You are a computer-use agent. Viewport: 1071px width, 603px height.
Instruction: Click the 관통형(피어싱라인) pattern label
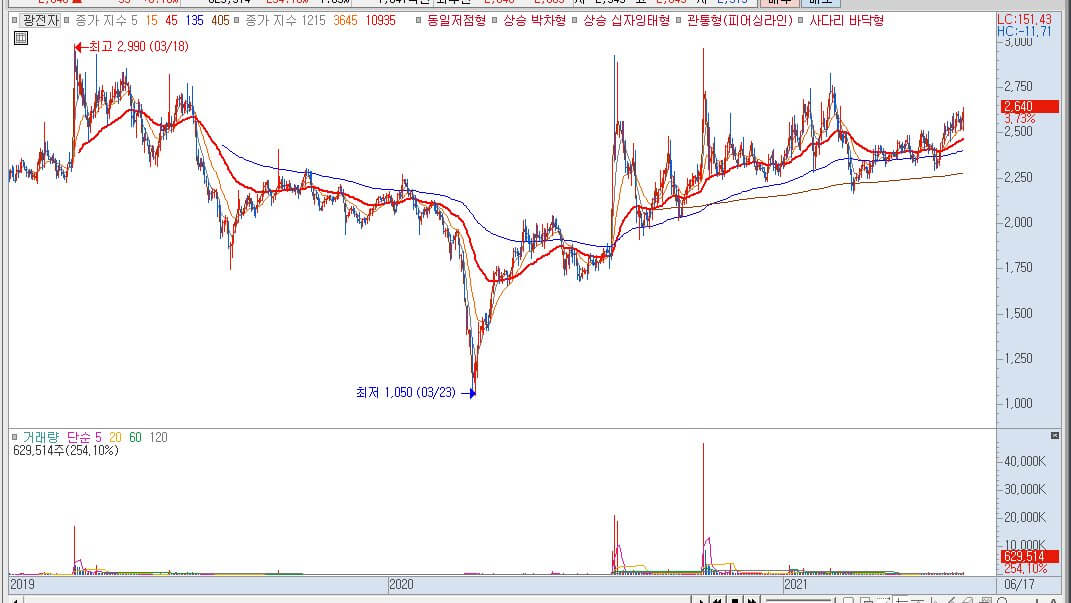pos(740,20)
